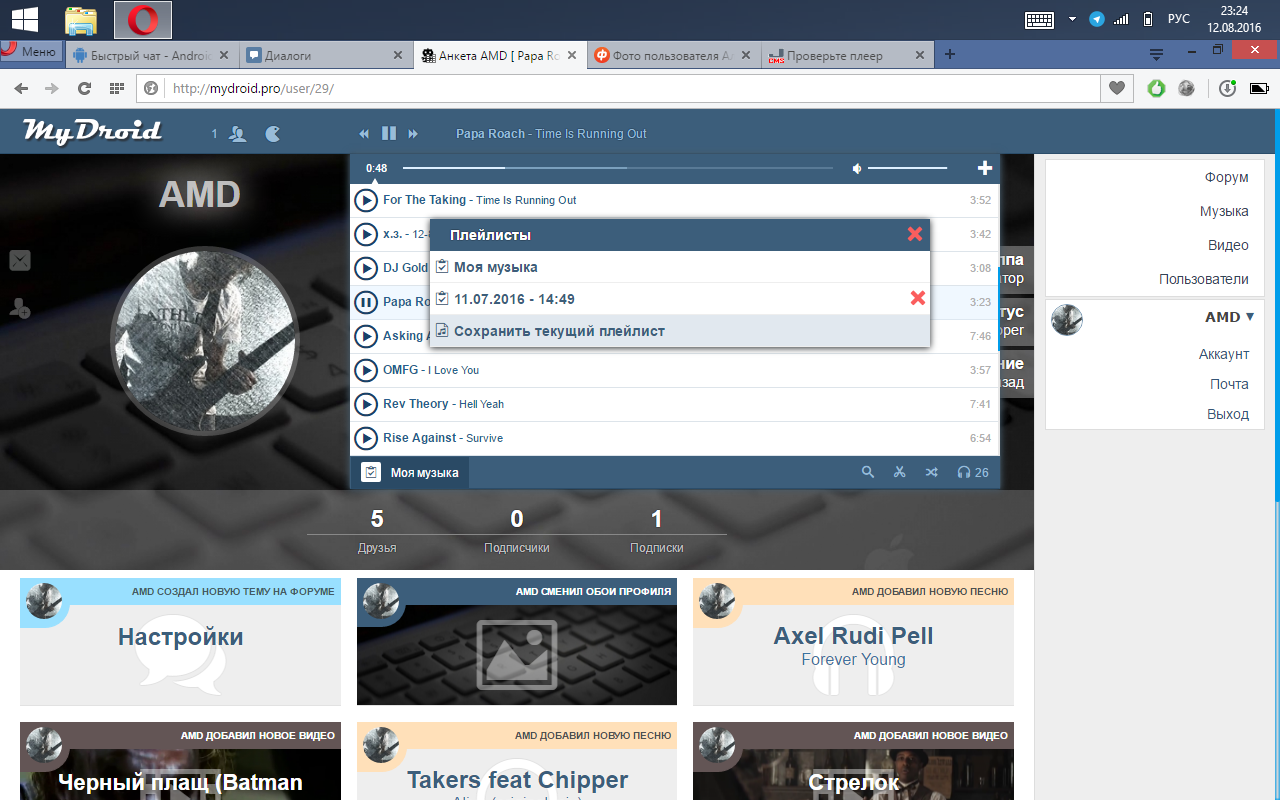Click the envelope message icon on the profile
Screen dimensions: 1280x800
point(20,261)
